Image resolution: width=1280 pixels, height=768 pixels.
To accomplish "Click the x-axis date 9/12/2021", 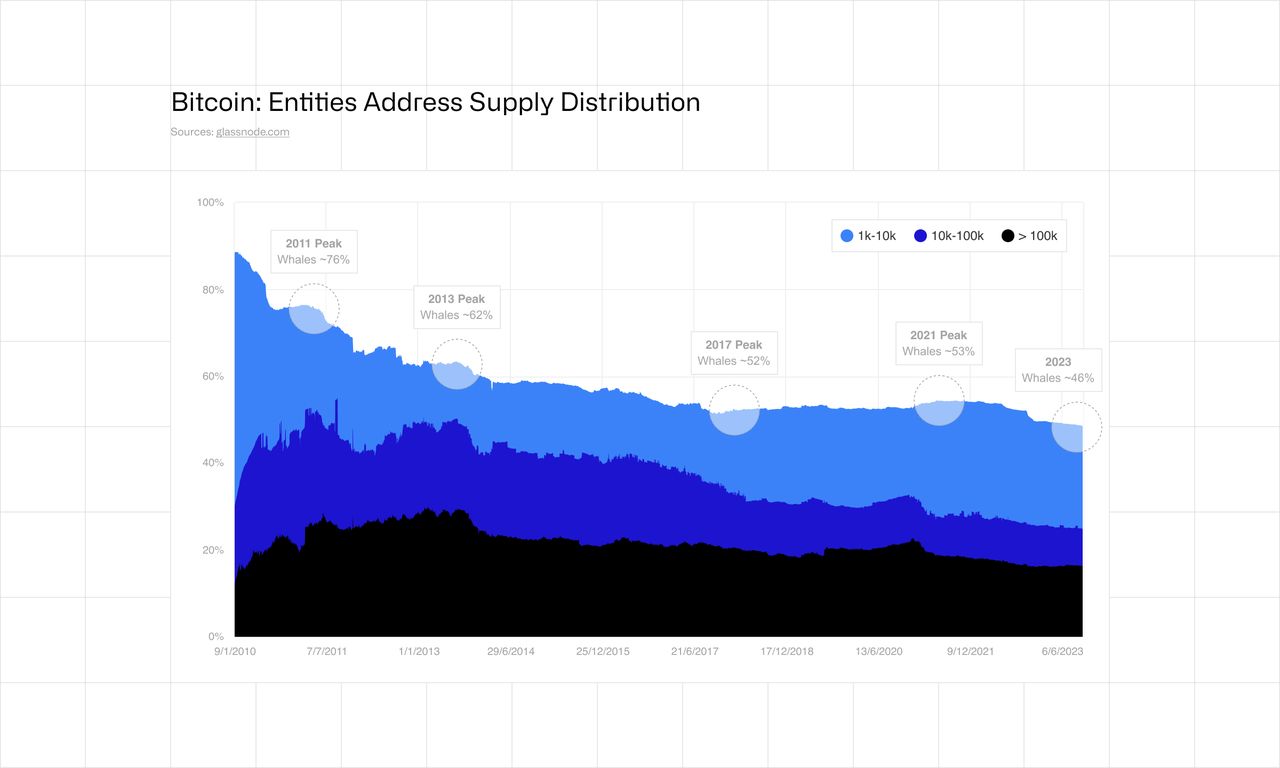I will (x=971, y=651).
